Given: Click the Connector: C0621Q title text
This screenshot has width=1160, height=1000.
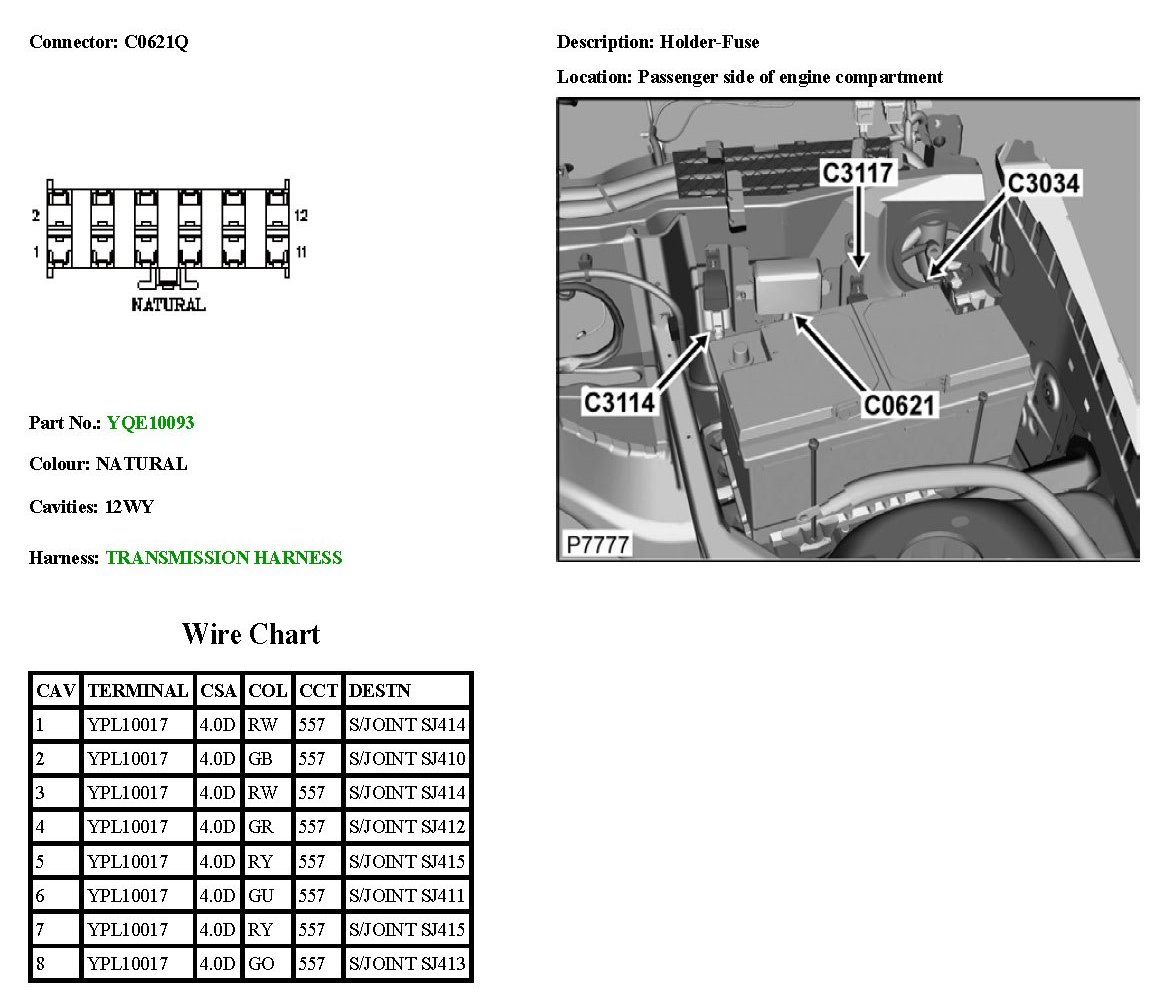Looking at the screenshot, I should click(108, 42).
